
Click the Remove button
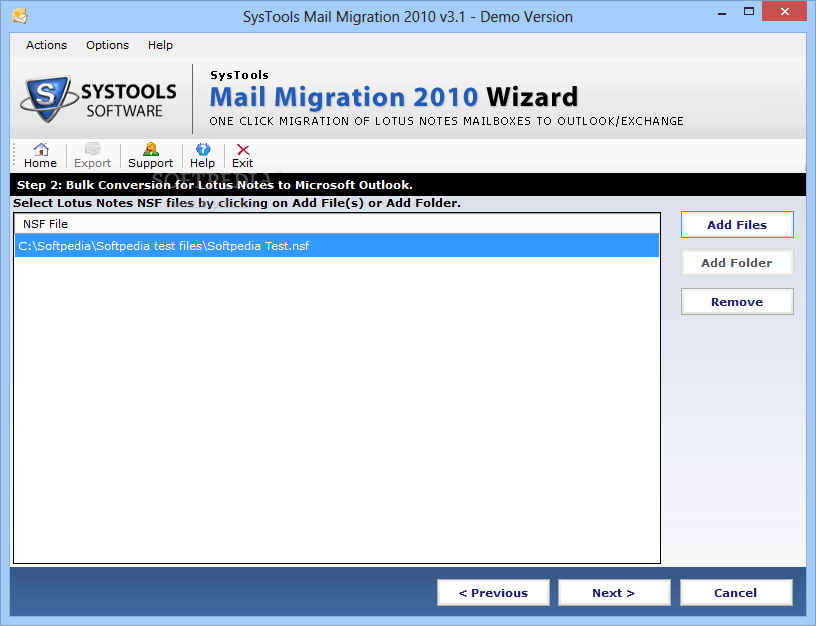point(737,302)
